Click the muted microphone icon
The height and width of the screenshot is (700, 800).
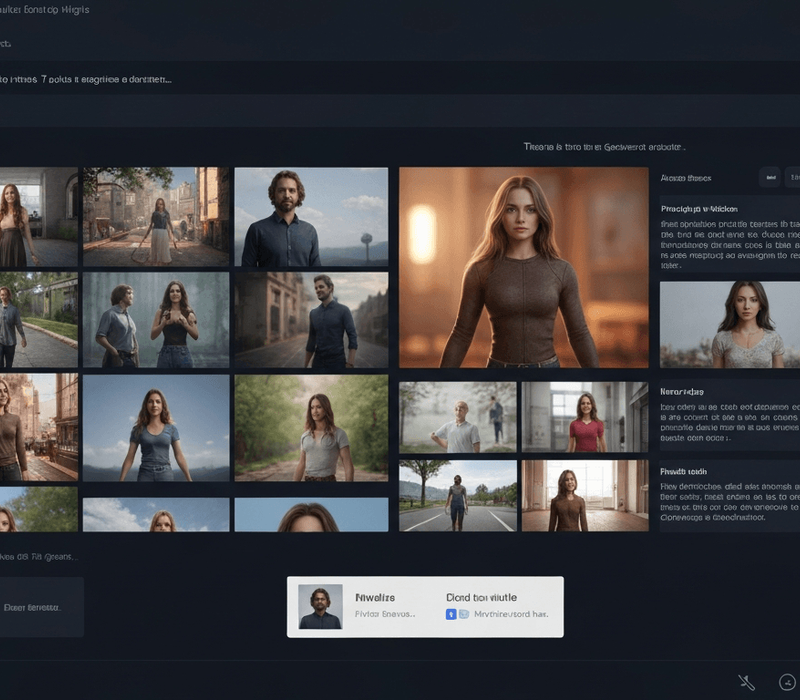[x=746, y=682]
